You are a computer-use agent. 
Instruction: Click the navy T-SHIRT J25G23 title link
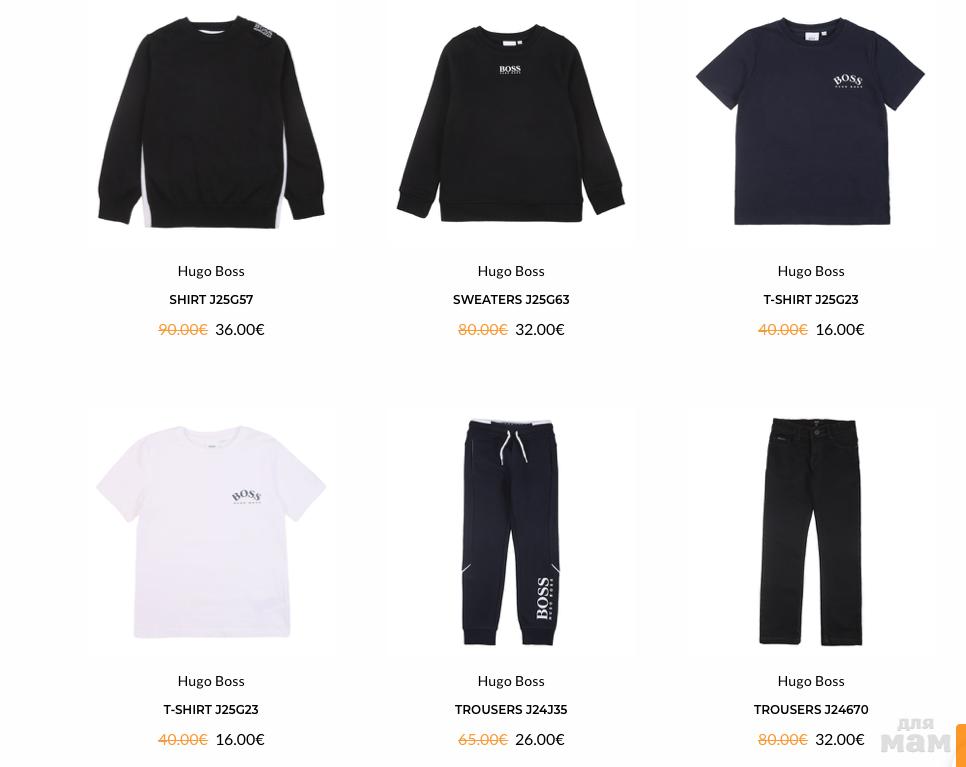(811, 300)
